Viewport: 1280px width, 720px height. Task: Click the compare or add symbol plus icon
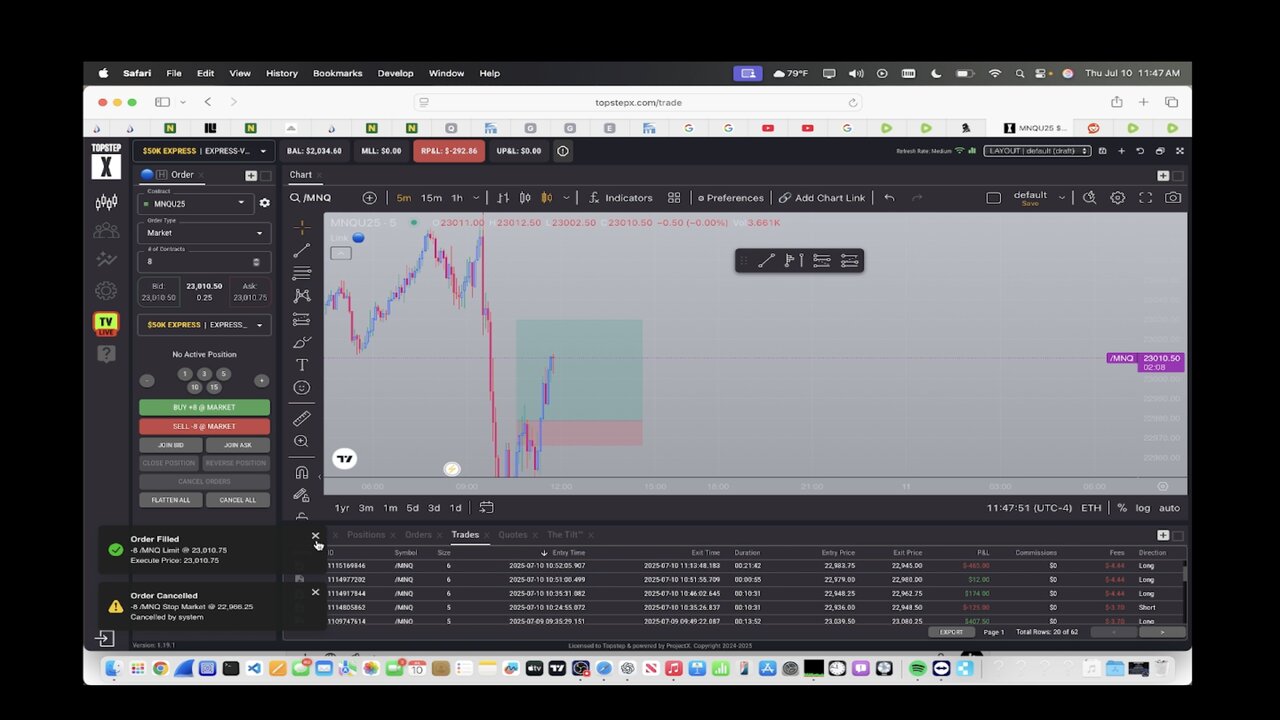click(x=369, y=198)
